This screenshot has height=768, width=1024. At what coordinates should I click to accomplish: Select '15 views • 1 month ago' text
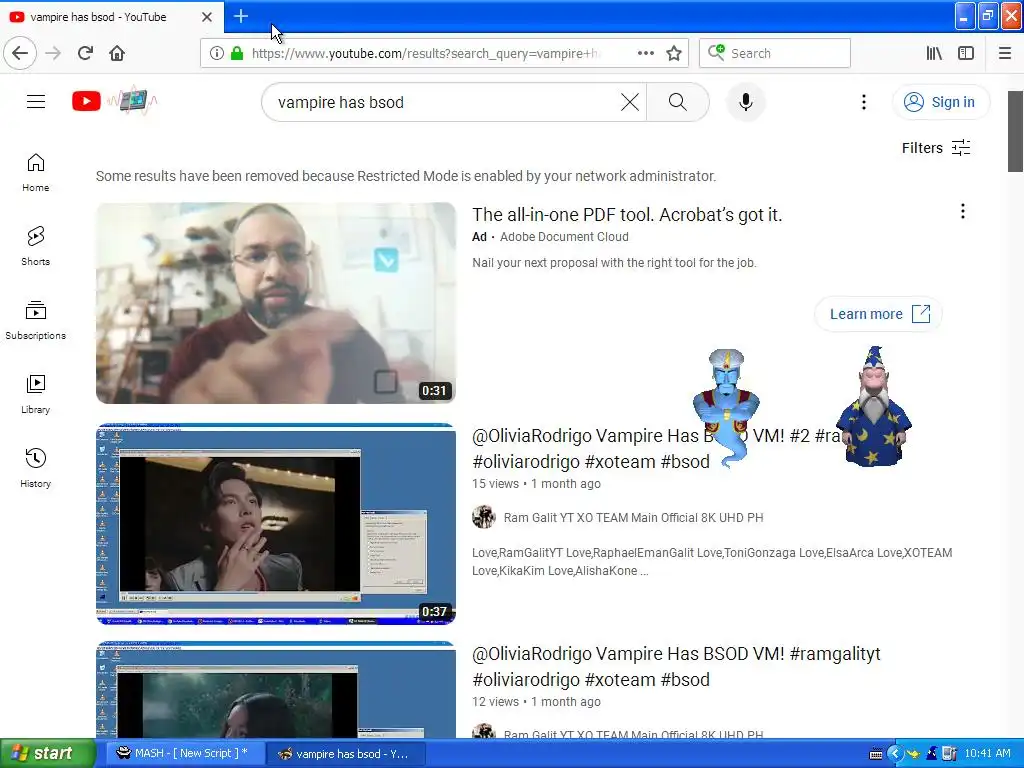[x=536, y=484]
